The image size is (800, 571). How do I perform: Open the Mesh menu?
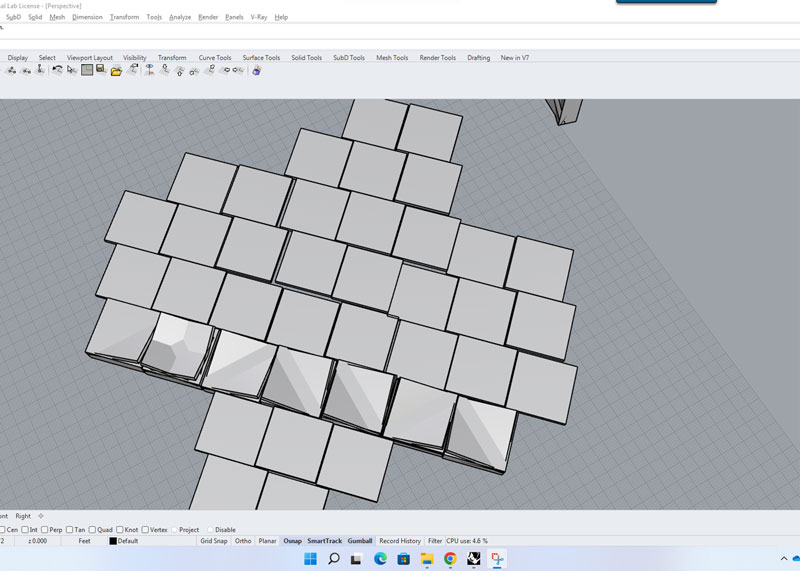(57, 17)
